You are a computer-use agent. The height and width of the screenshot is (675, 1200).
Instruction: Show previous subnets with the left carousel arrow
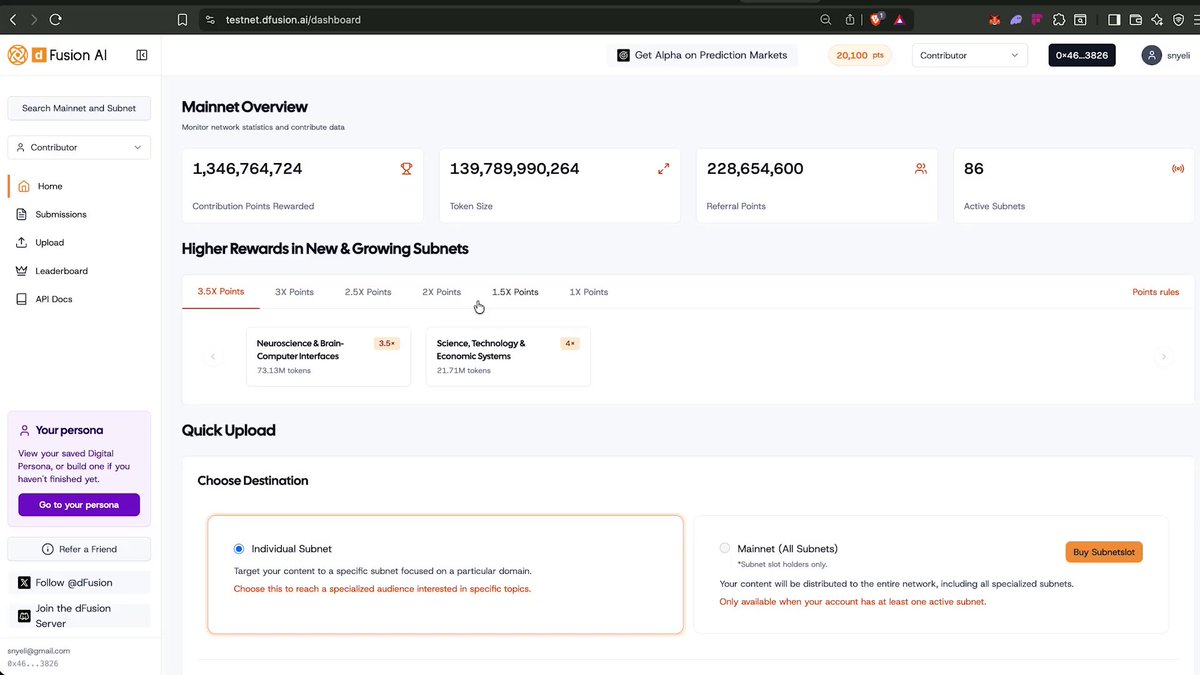(x=212, y=357)
